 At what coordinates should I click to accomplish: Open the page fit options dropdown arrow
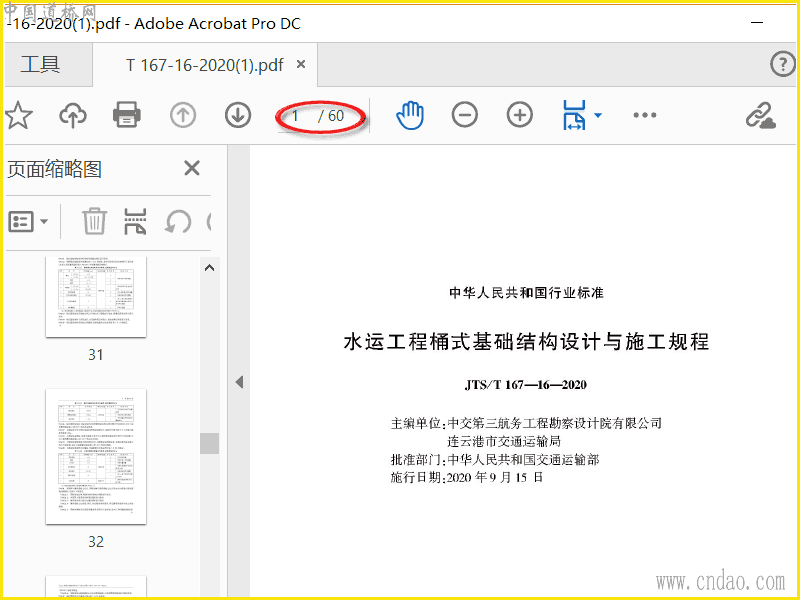coord(598,115)
